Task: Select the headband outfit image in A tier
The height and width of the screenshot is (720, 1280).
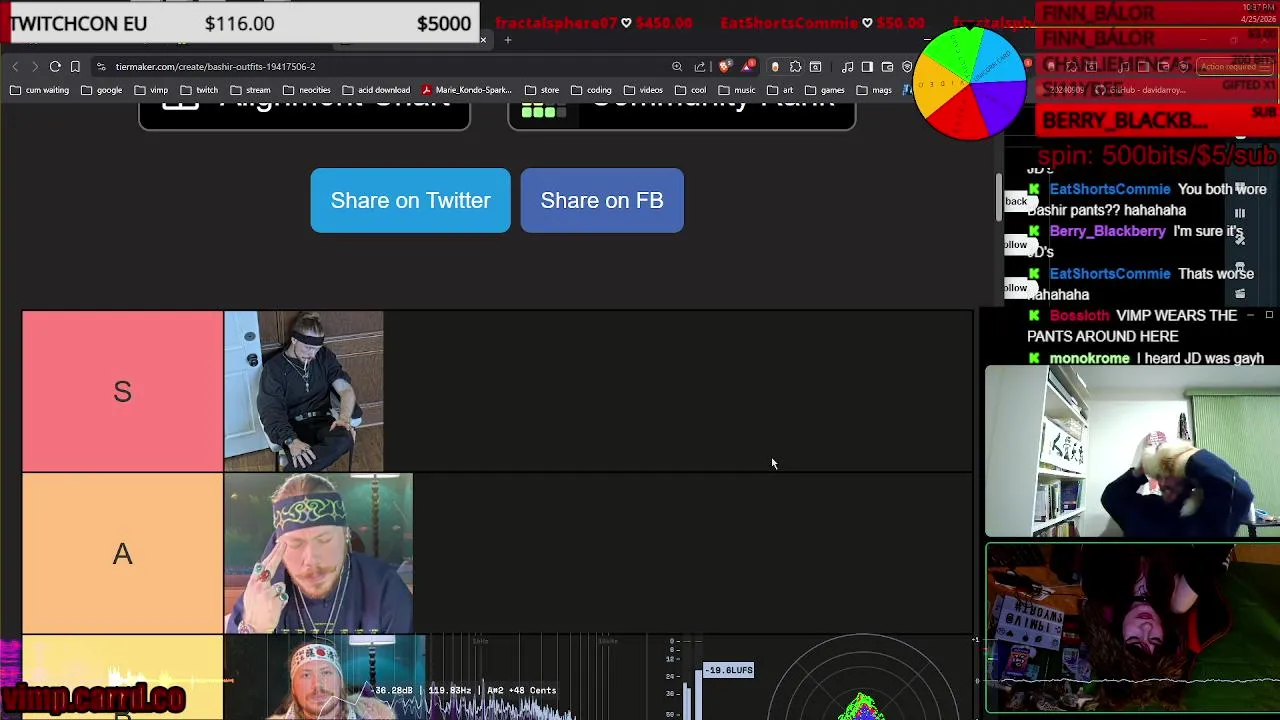Action: 318,553
